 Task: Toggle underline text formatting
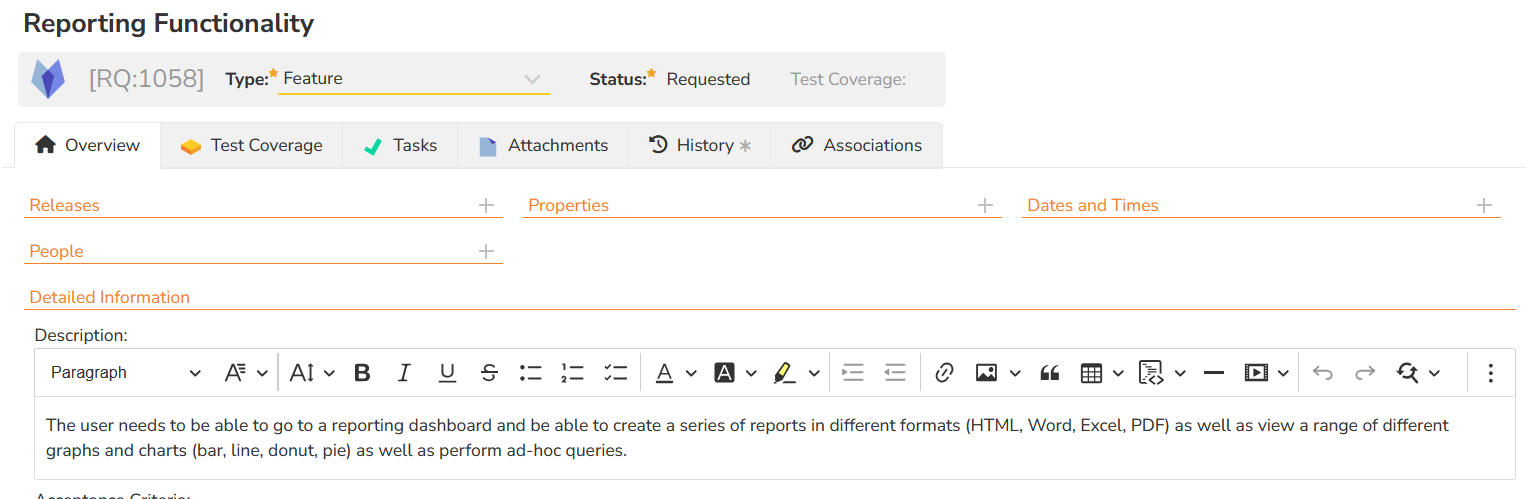pos(447,373)
